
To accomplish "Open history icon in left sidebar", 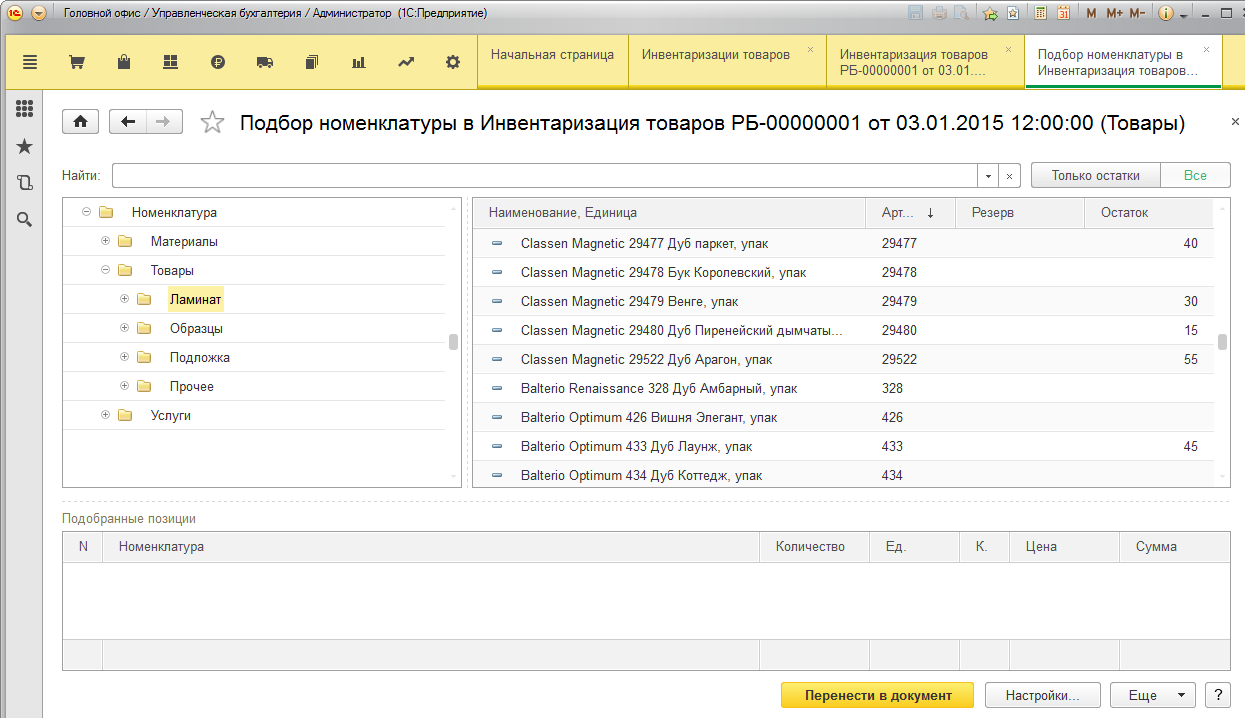I will coord(24,183).
